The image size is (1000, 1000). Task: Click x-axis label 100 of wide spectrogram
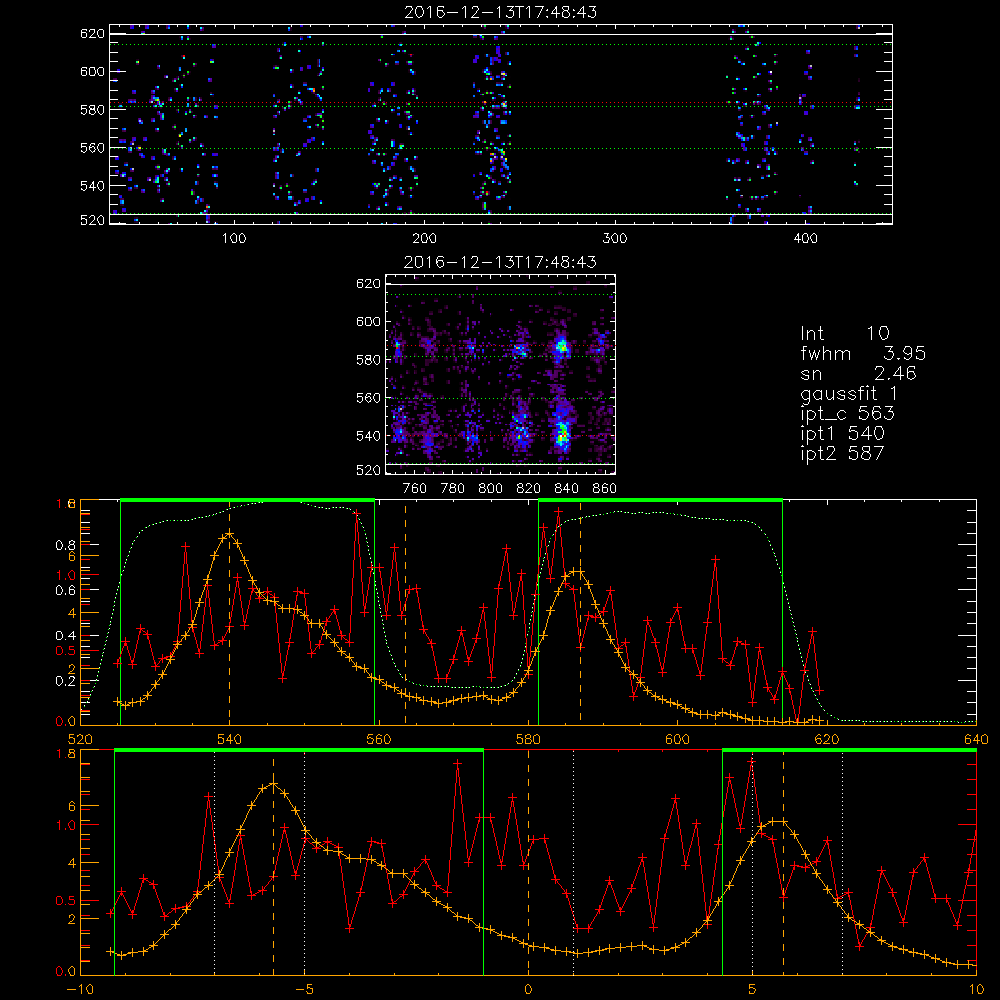click(234, 239)
